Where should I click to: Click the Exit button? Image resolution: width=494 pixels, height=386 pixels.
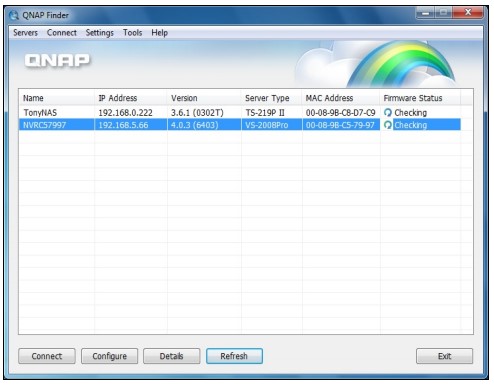(444, 356)
